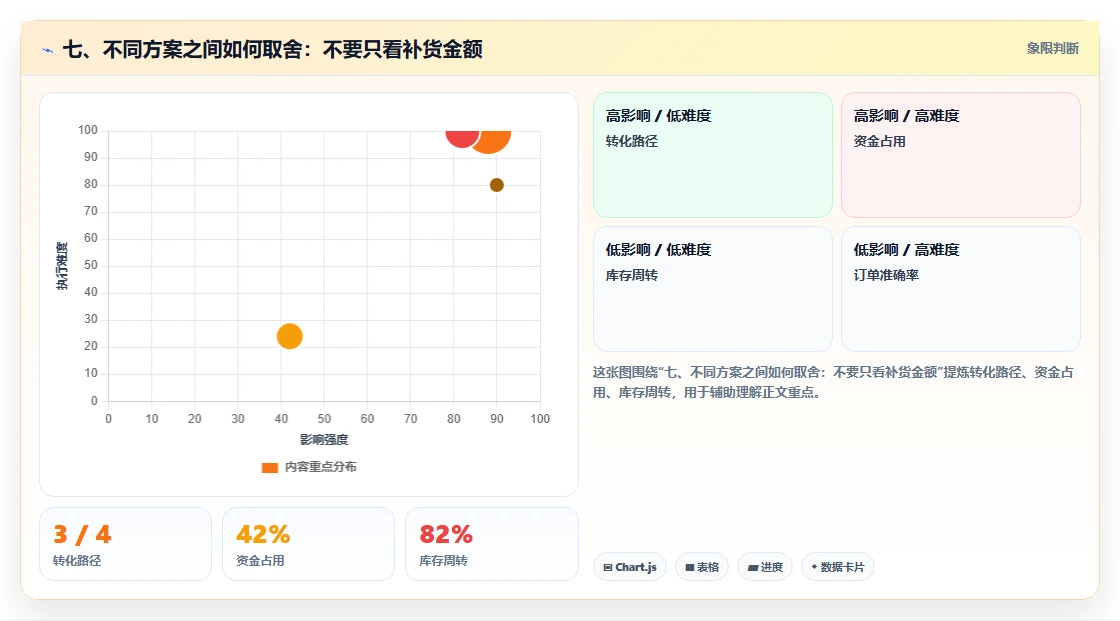This screenshot has height=621, width=1120.
Task: Click the chart description paragraph text
Action: pos(833,382)
